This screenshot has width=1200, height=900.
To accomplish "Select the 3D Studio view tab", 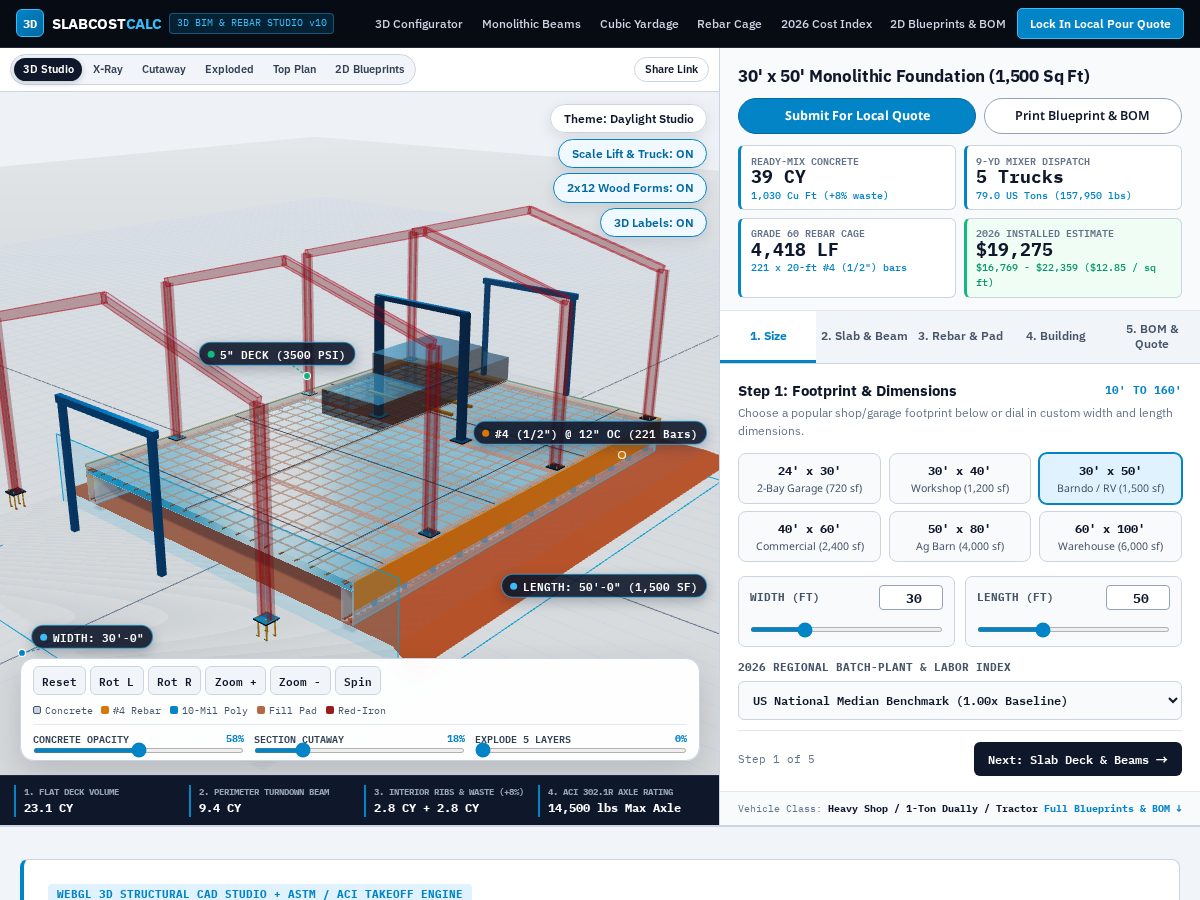I will [x=48, y=70].
